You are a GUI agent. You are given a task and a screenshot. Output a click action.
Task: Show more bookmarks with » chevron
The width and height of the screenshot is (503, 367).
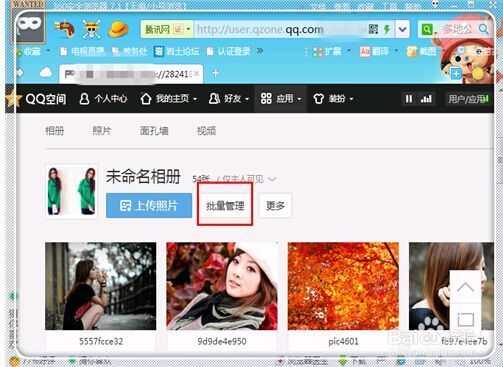point(260,51)
